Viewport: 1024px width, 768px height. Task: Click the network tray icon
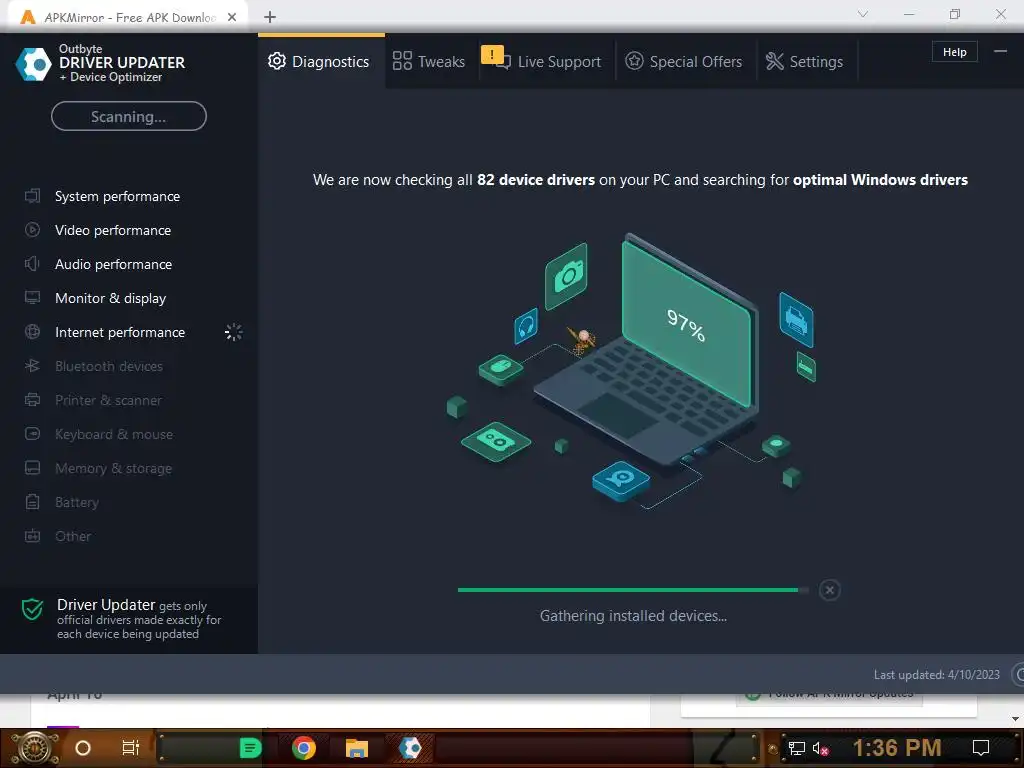796,748
